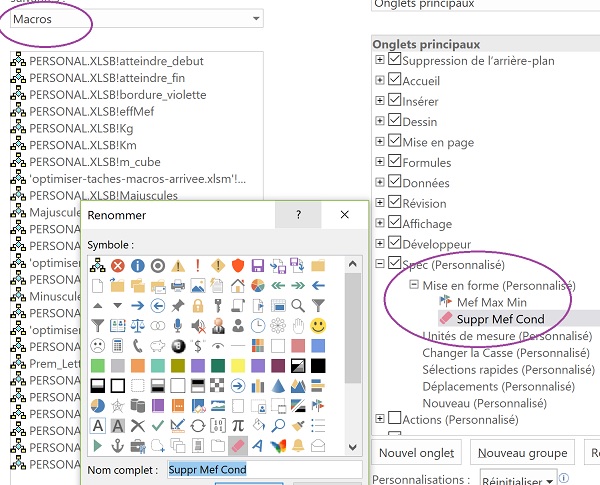Image resolution: width=600 pixels, height=485 pixels.
Task: Choose the yellow bell symbol
Action: click(x=298, y=446)
